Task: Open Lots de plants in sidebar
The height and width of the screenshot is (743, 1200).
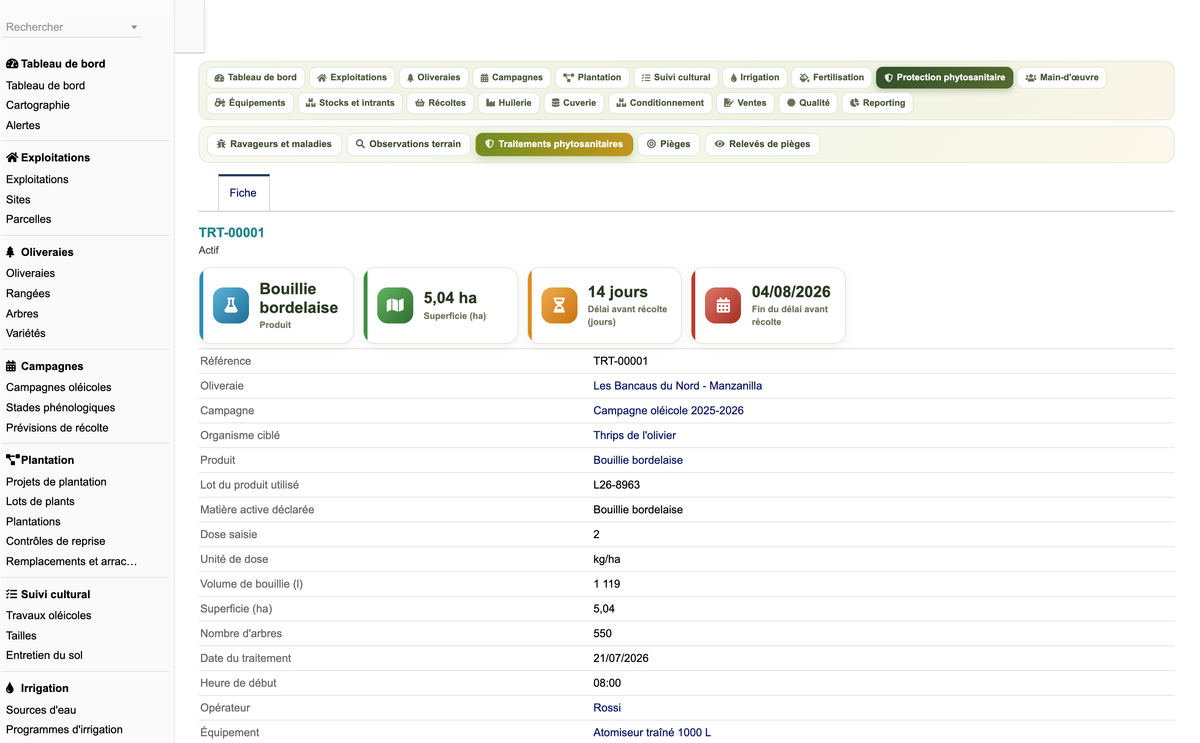Action: click(40, 501)
